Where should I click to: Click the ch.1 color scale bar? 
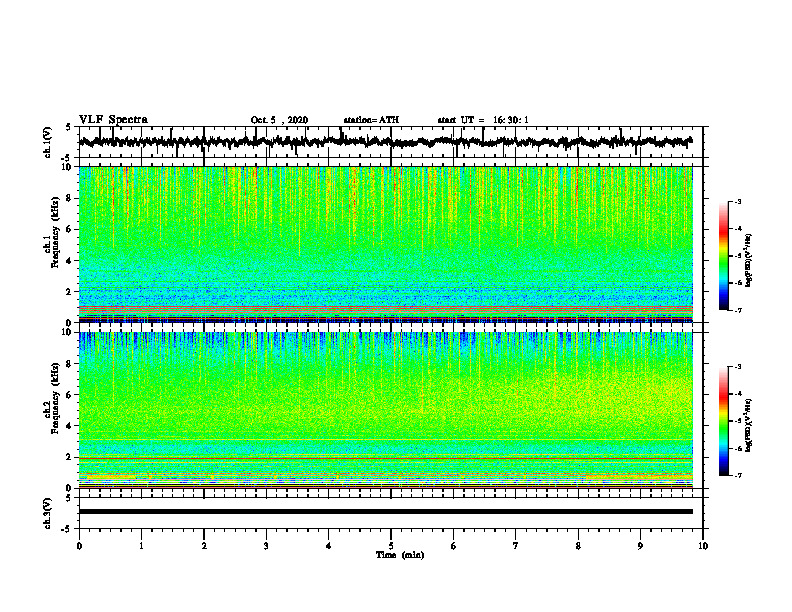[723, 256]
